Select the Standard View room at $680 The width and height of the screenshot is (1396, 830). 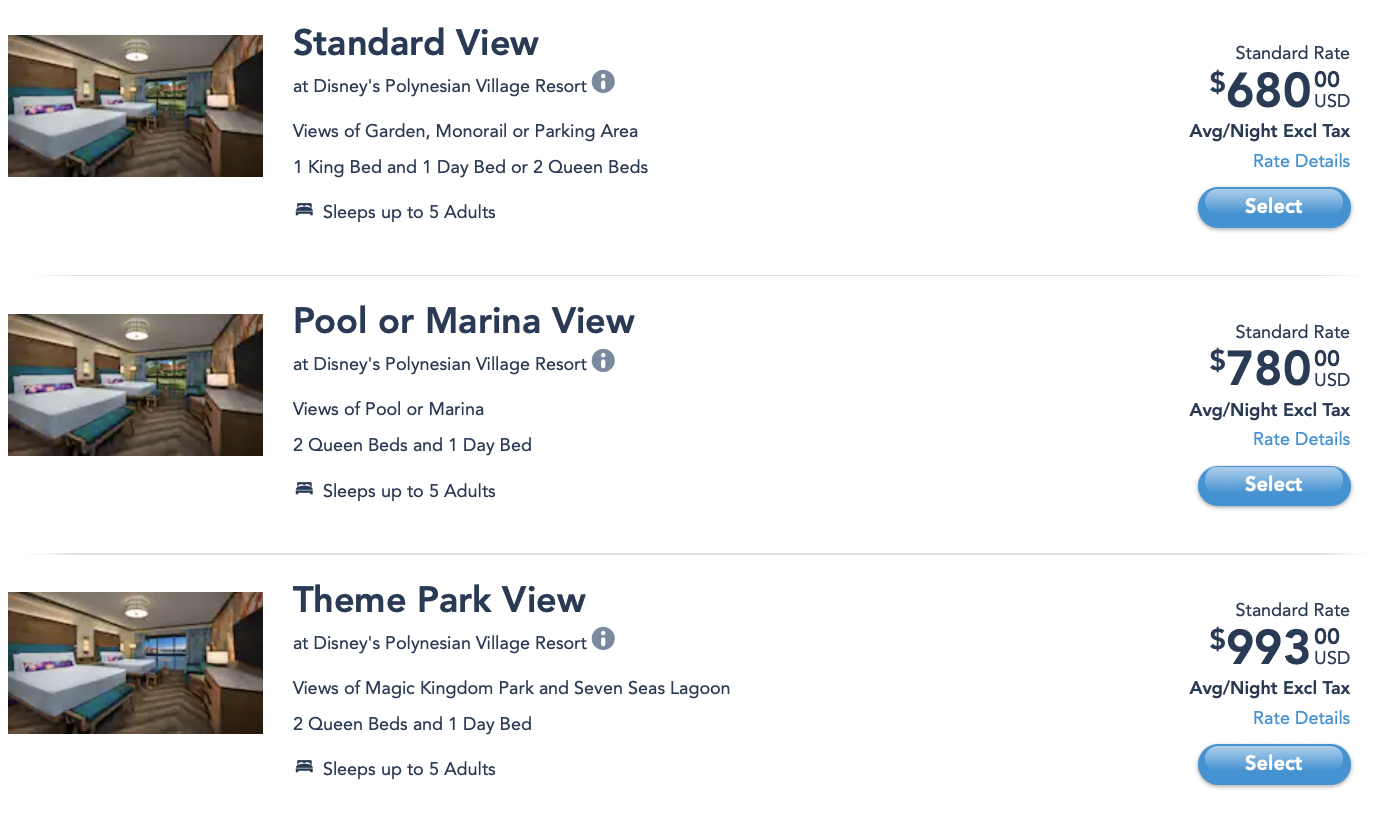click(x=1273, y=207)
